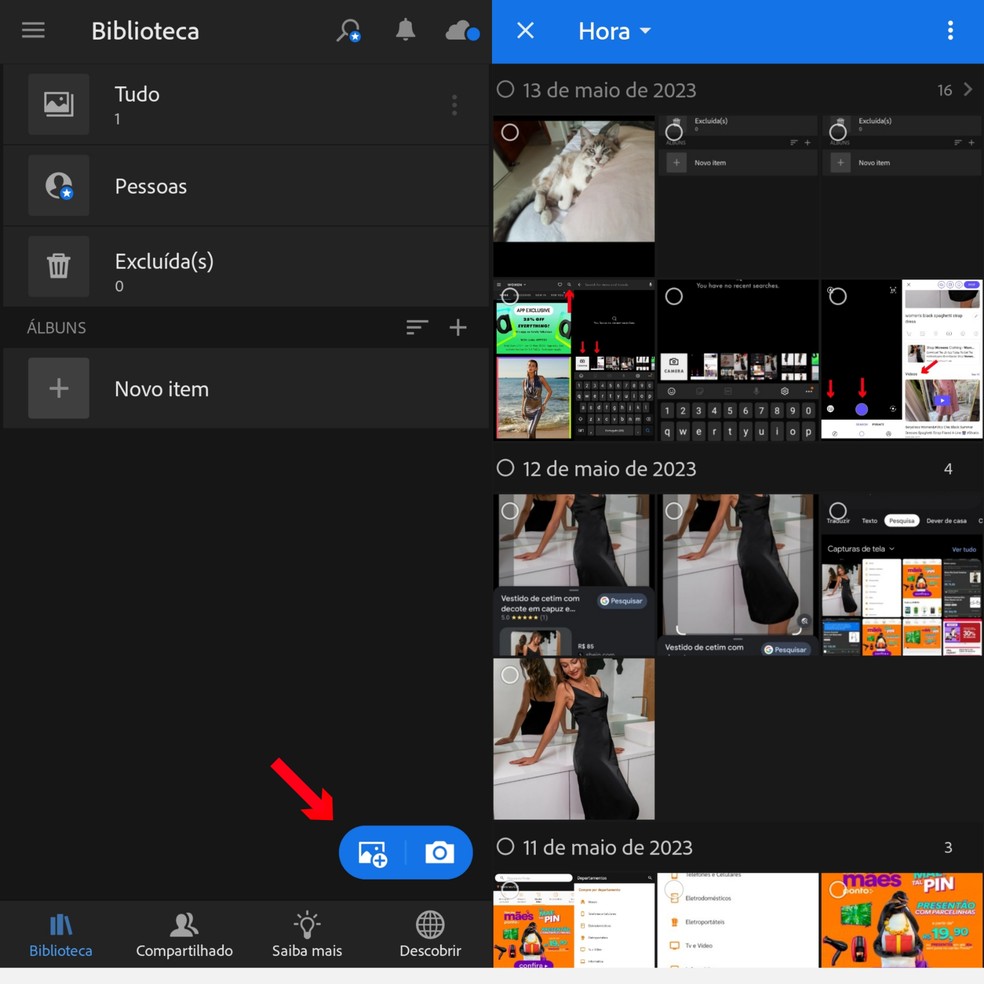Open notifications bell
The height and width of the screenshot is (984, 984).
point(405,30)
